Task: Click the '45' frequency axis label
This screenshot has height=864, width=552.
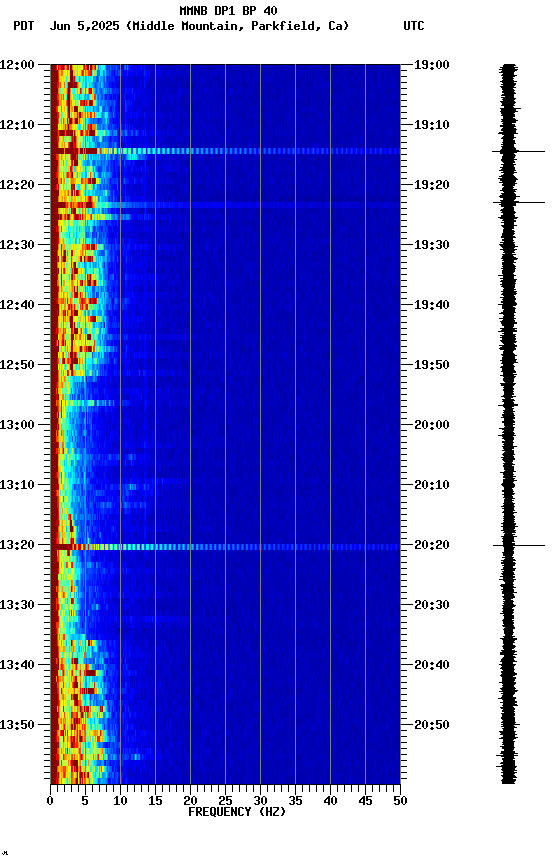Action: [x=365, y=801]
